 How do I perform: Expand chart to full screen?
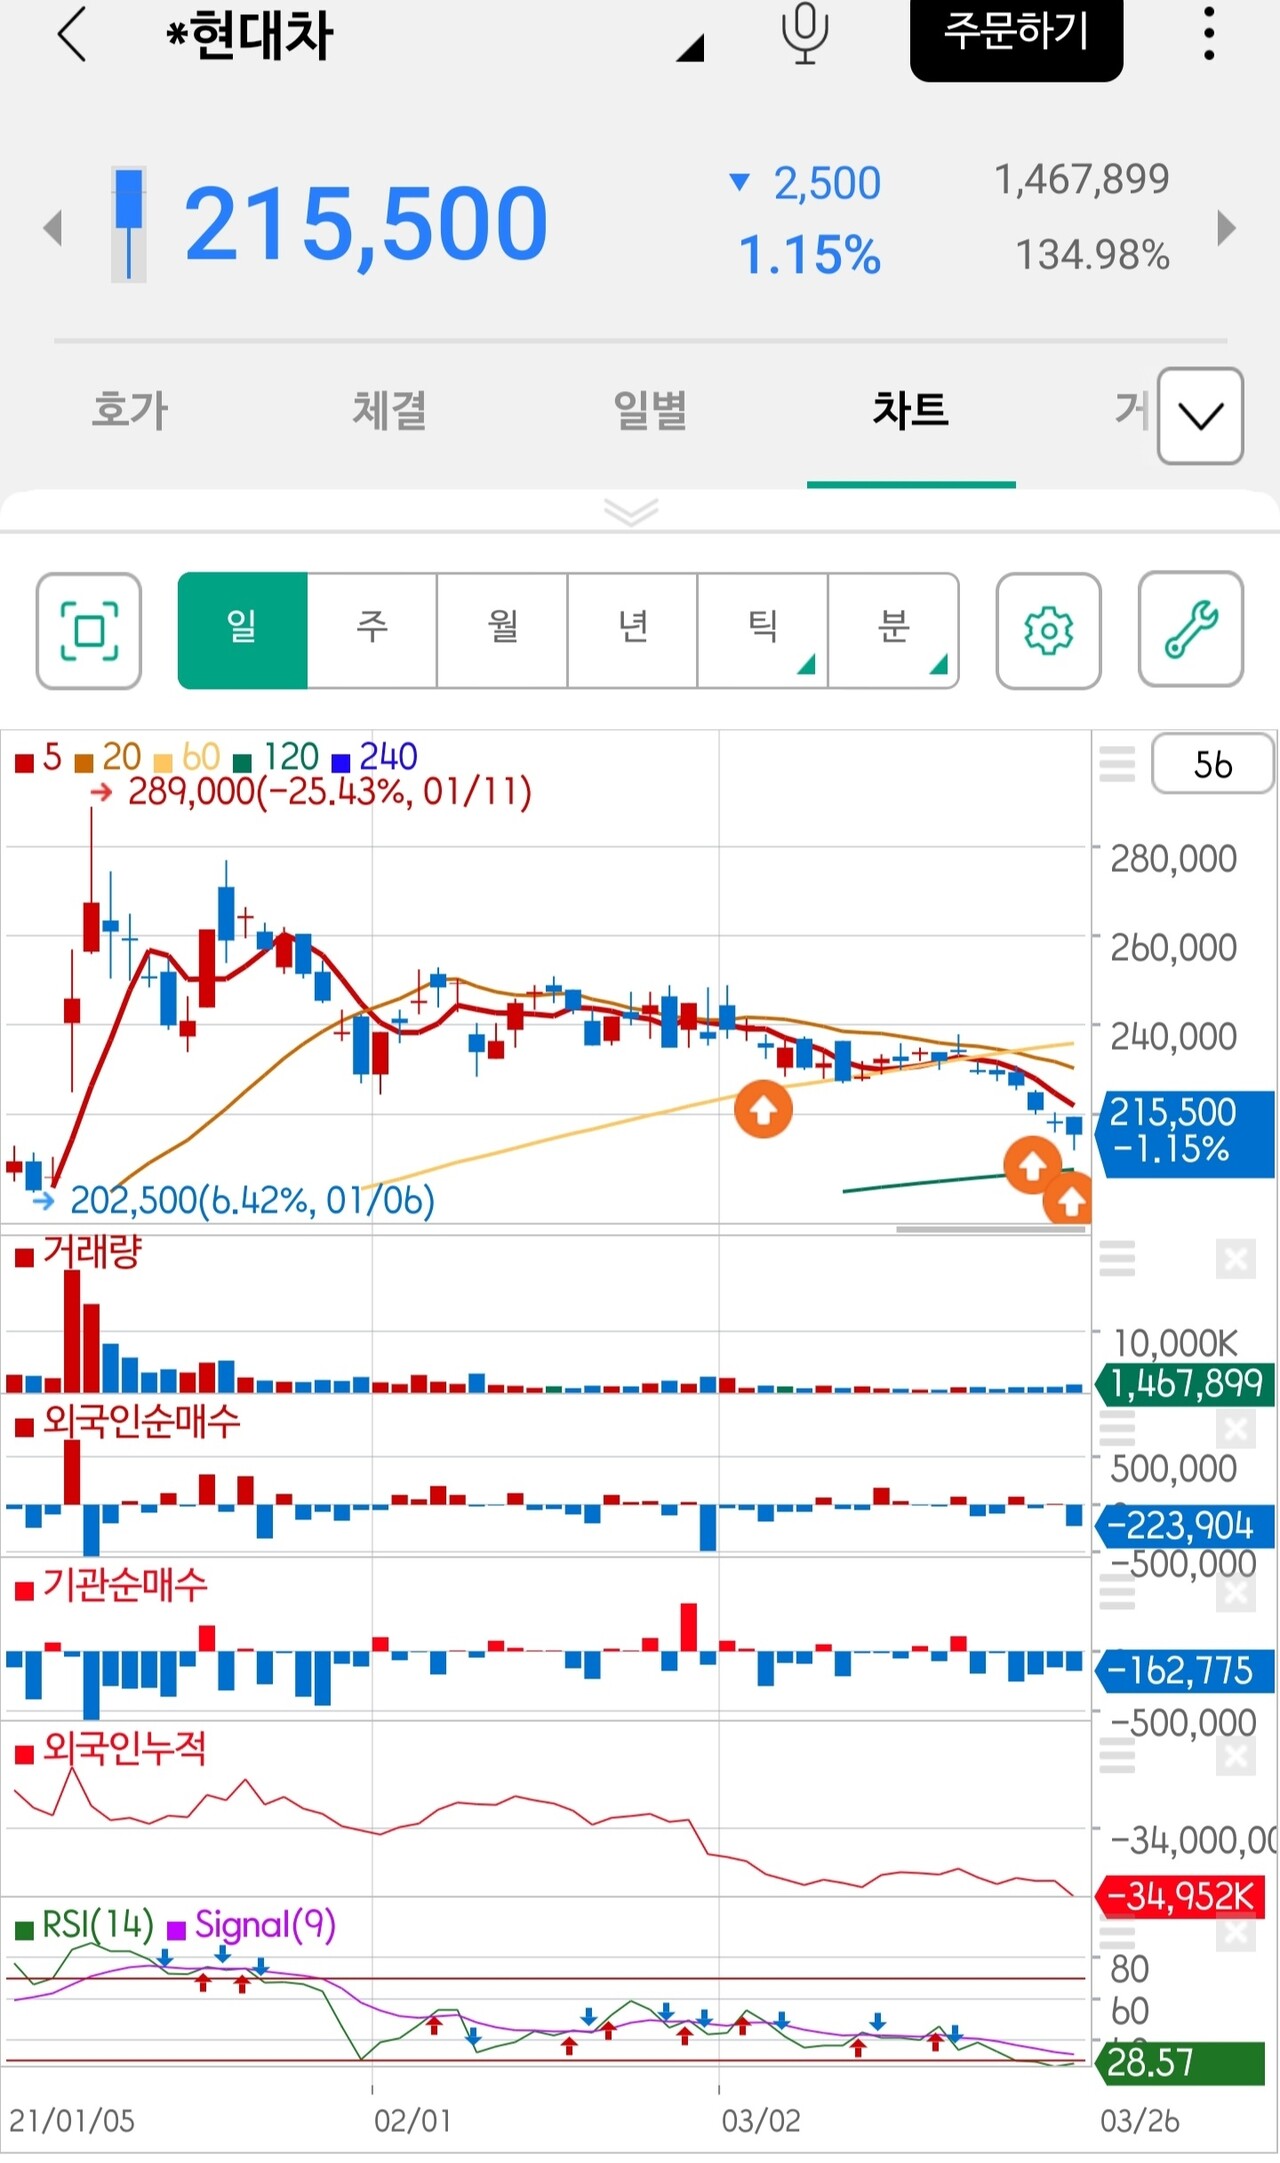pos(89,631)
